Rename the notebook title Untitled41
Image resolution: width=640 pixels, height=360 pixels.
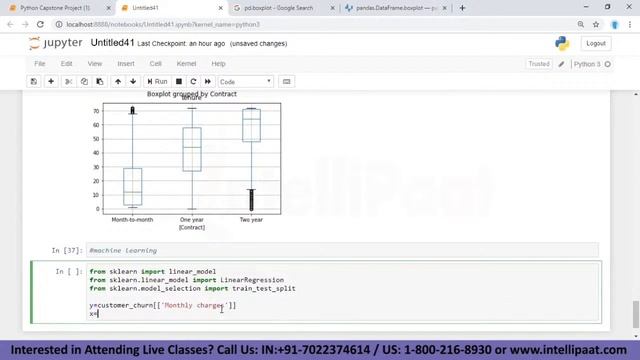(112, 43)
